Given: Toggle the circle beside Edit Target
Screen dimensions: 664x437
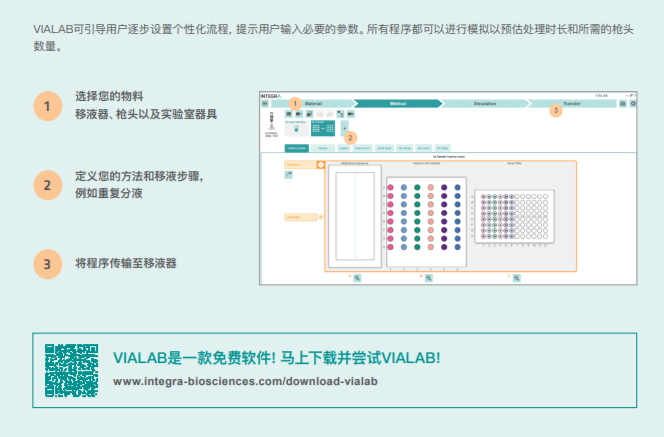Looking at the screenshot, I should tap(321, 217).
